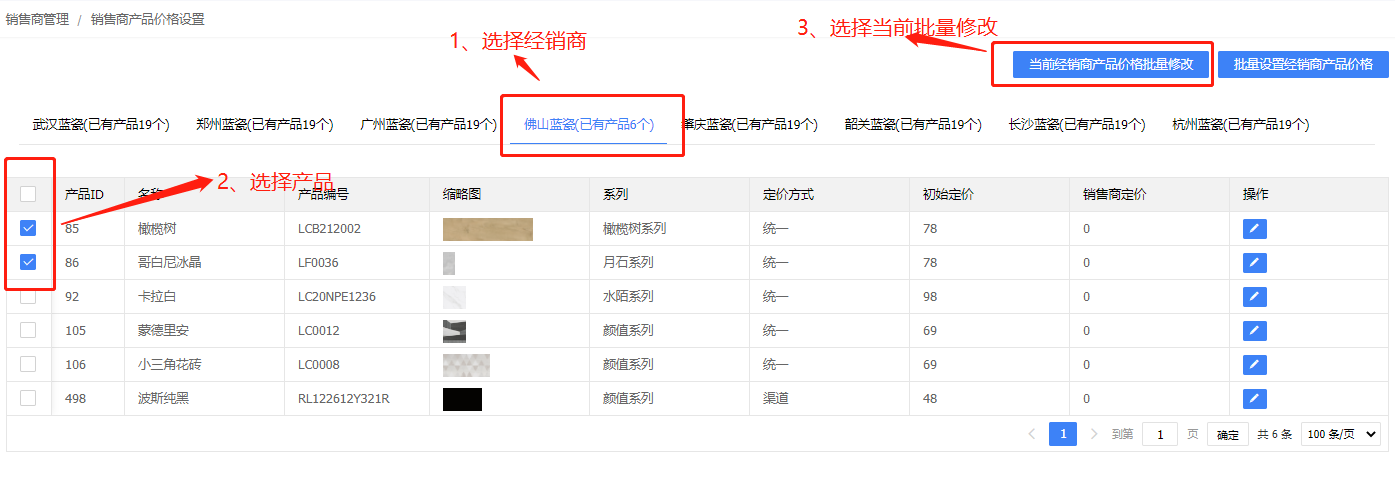Edit price for product 波斯纯黑

(x=1254, y=399)
